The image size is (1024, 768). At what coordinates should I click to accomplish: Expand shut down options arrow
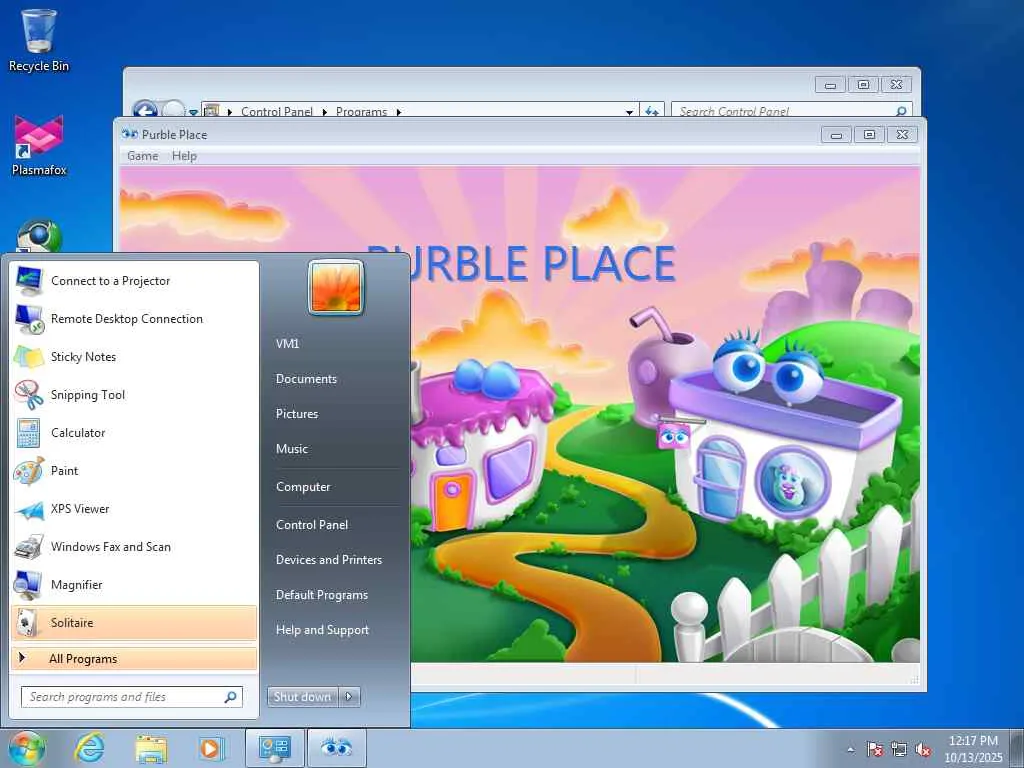coord(349,697)
